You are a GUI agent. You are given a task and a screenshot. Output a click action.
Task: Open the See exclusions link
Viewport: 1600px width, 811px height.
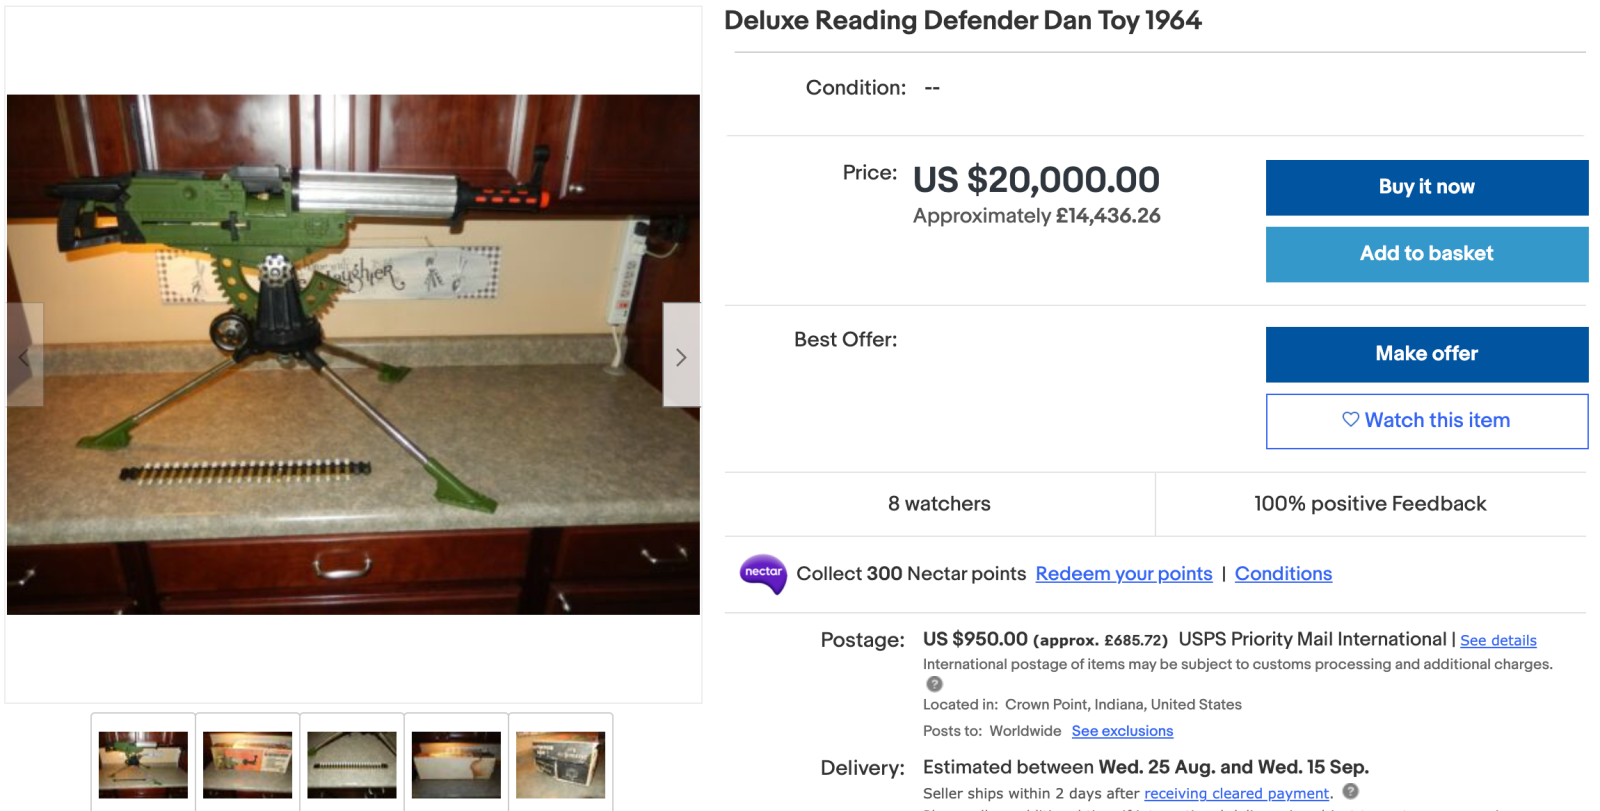coord(1122,731)
